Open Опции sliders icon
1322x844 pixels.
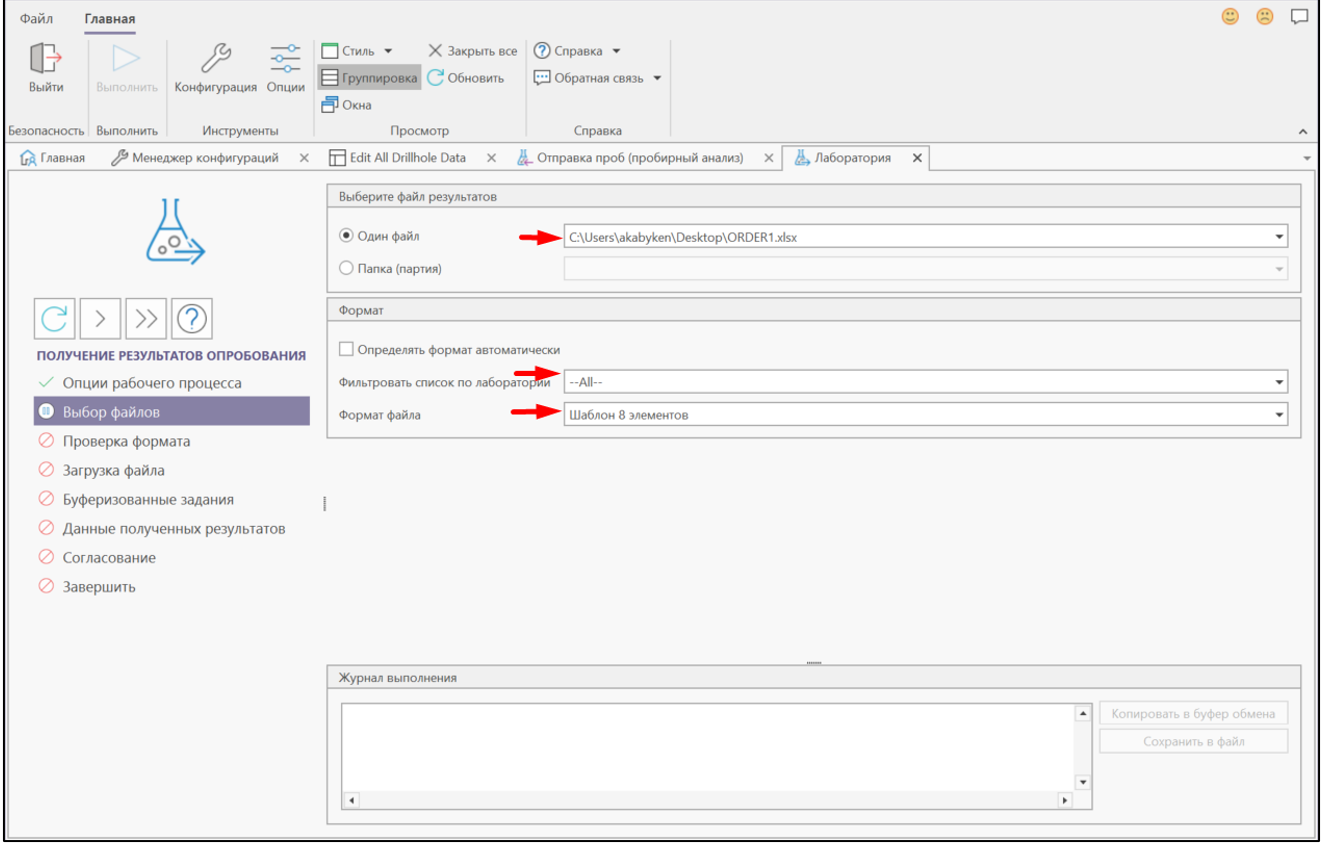click(x=286, y=60)
